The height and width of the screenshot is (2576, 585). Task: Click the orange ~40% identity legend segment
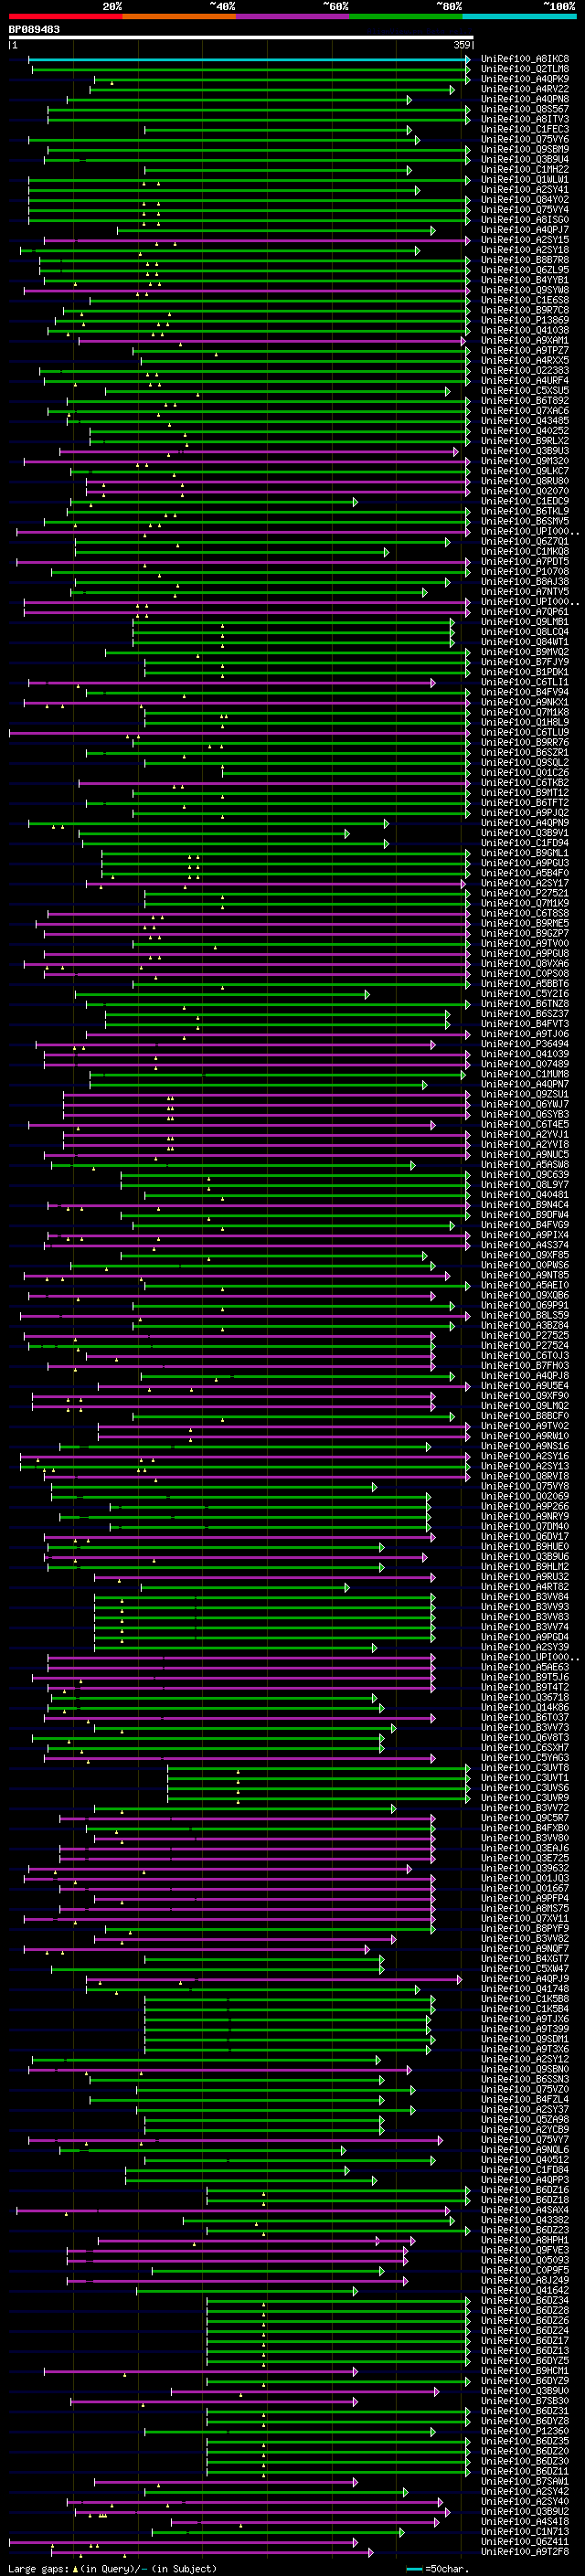click(179, 16)
